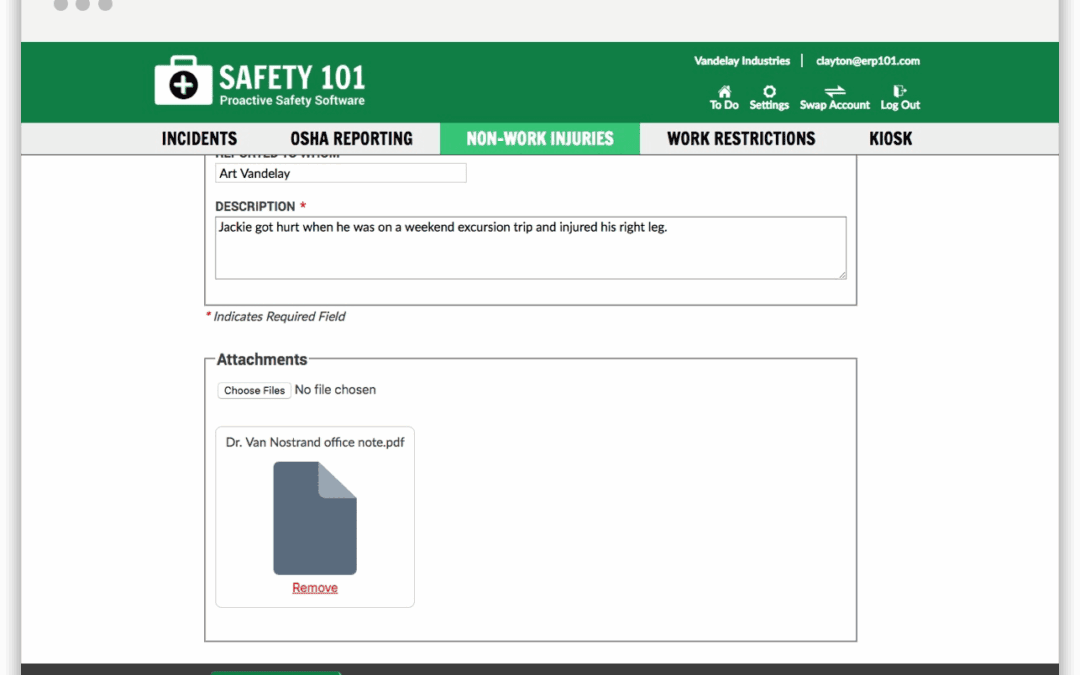Image resolution: width=1080 pixels, height=675 pixels.
Task: Focus the field containing Art Vandelay
Action: tap(340, 173)
